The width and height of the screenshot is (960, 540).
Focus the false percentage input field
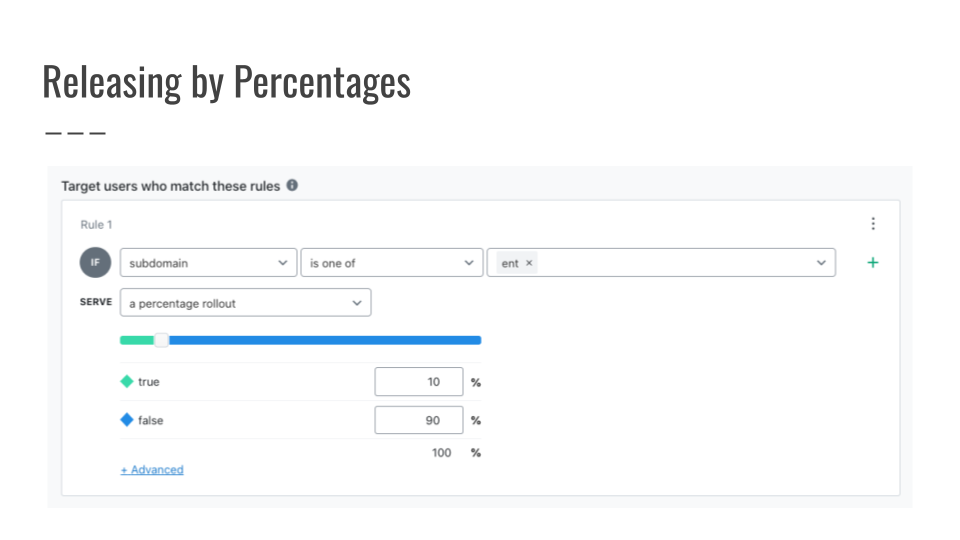419,420
